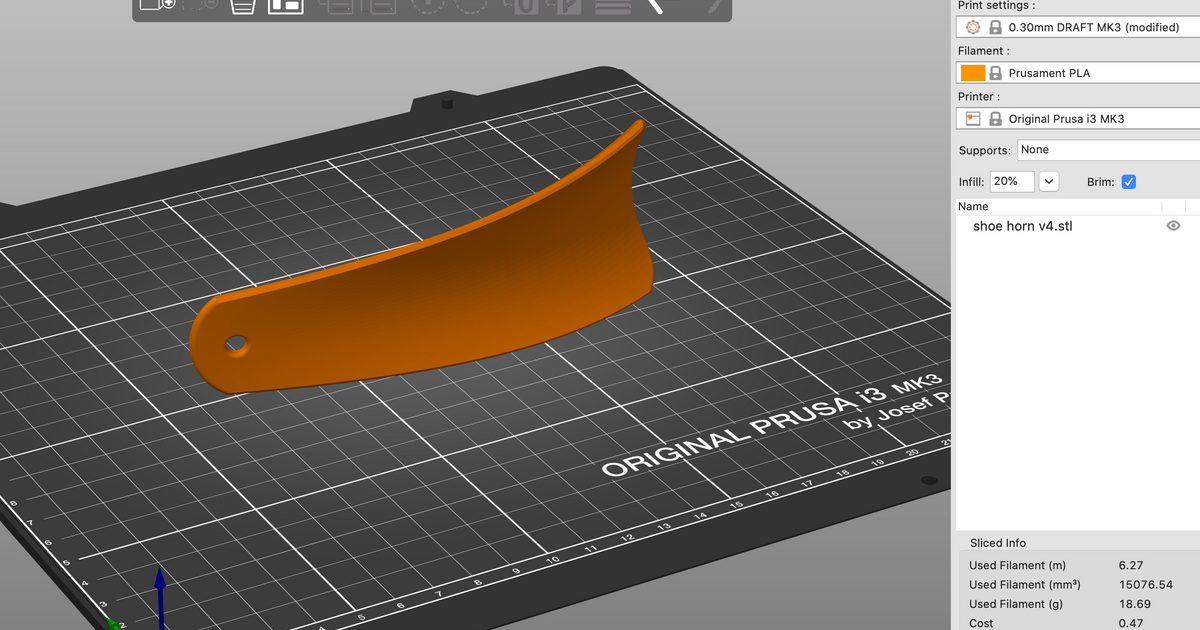Viewport: 1200px width, 630px height.
Task: Open the Prusament PLA filament dropdown
Action: (x=1078, y=73)
